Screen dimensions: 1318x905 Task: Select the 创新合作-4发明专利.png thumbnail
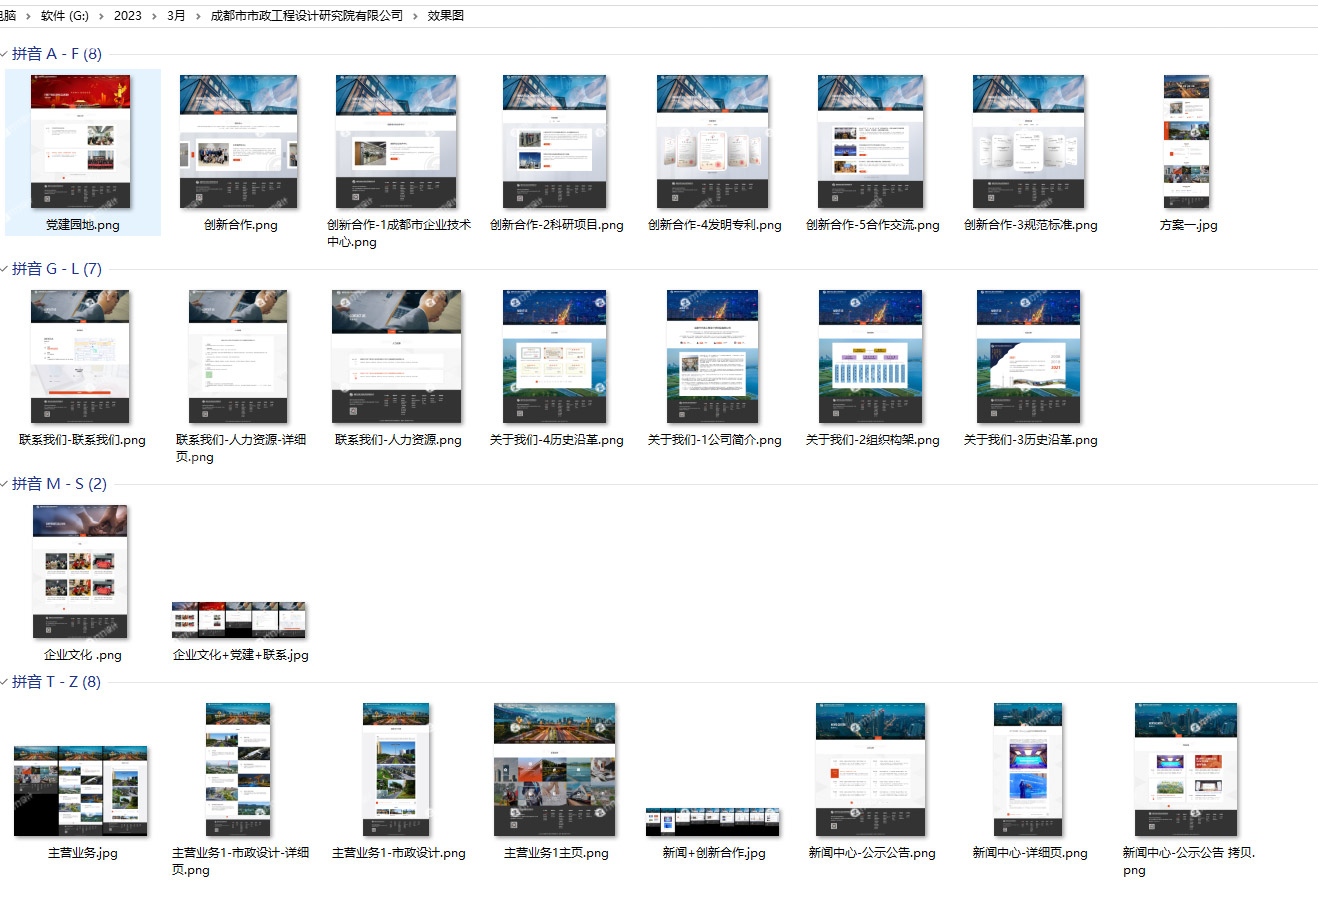pos(712,142)
